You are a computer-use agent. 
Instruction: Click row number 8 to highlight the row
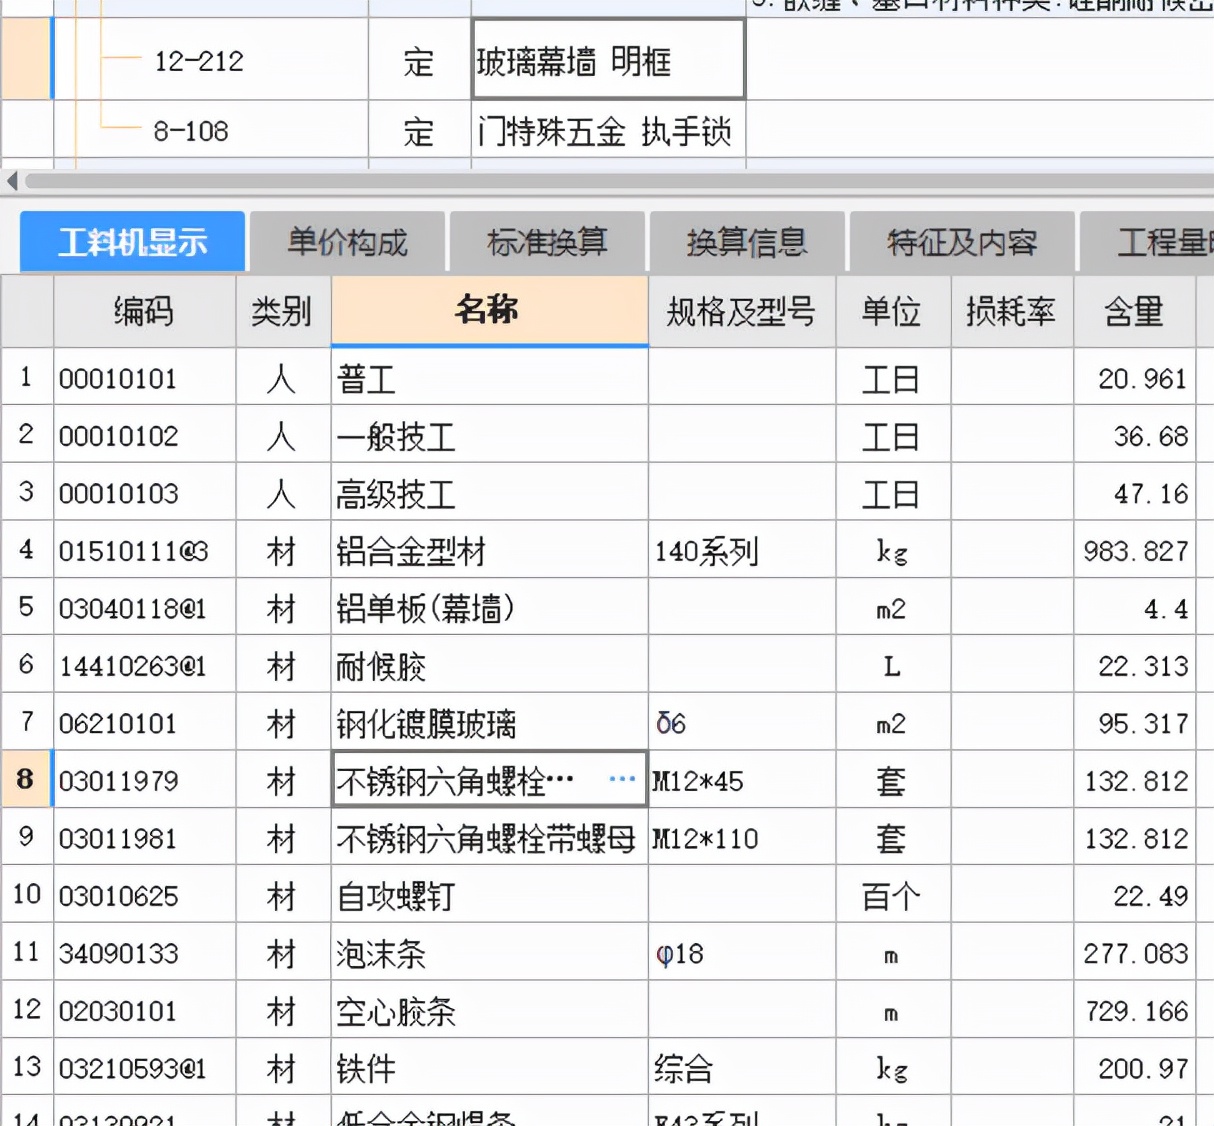pyautogui.click(x=26, y=779)
